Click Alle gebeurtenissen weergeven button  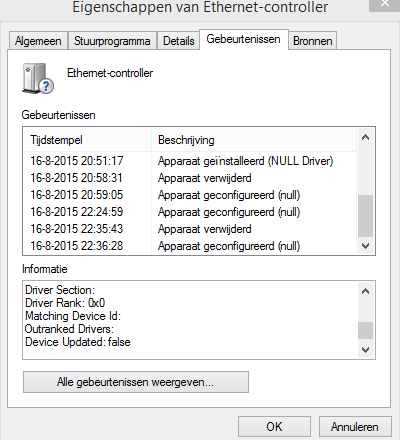click(x=136, y=382)
